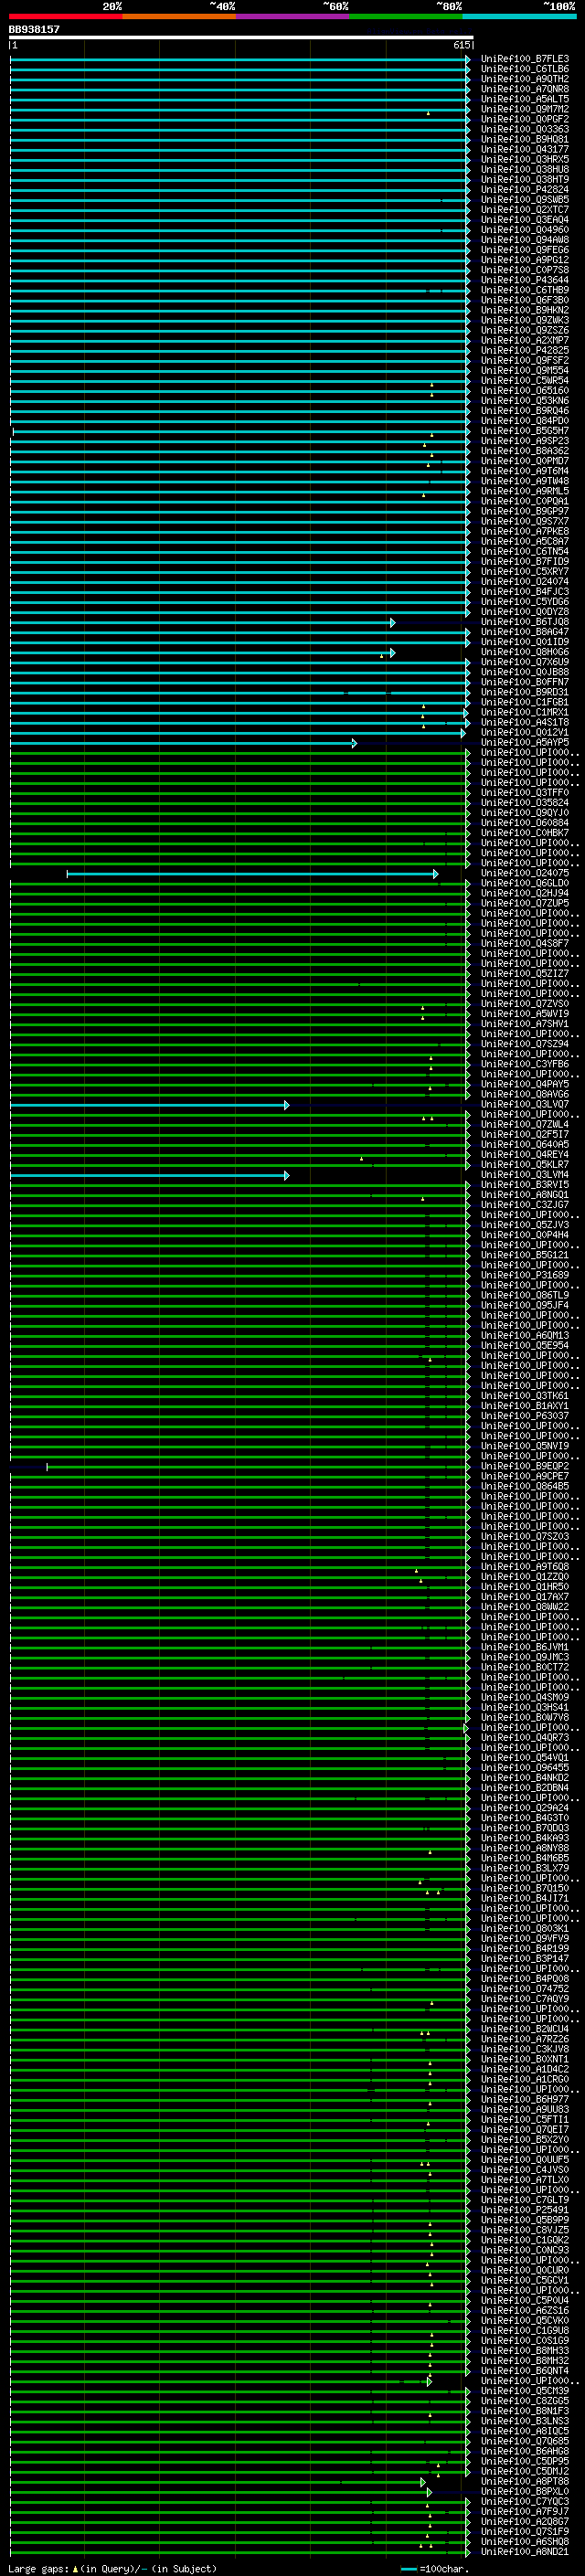
Task: Select hit label UniRef100_Q7X6U9
Action: tap(525, 662)
